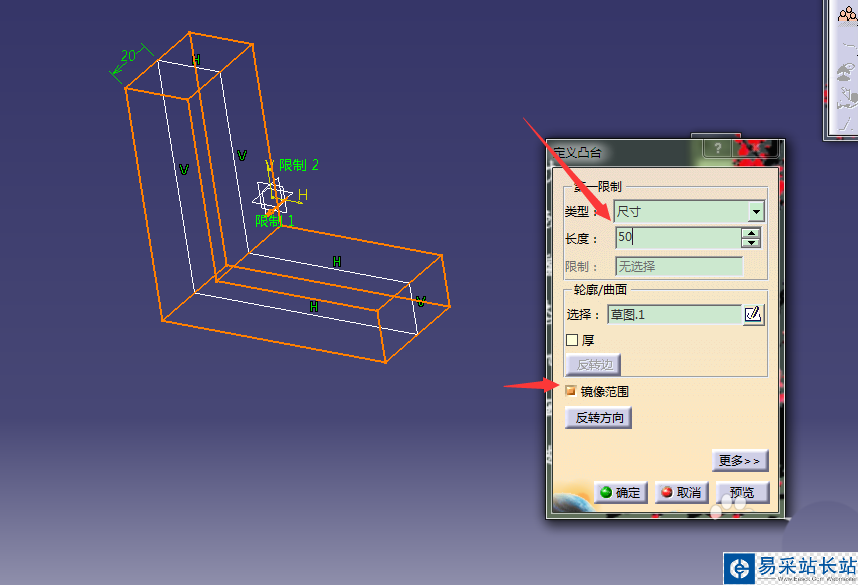Click the 选择 field showing 草图.1
The width and height of the screenshot is (858, 585).
(x=675, y=315)
